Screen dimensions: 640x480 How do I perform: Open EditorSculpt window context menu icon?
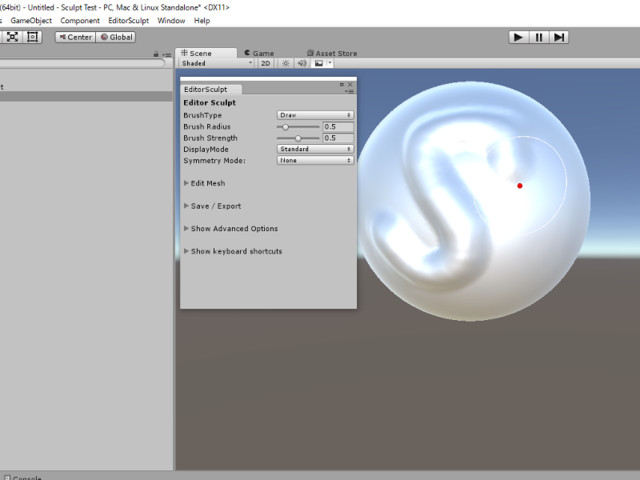click(x=349, y=91)
